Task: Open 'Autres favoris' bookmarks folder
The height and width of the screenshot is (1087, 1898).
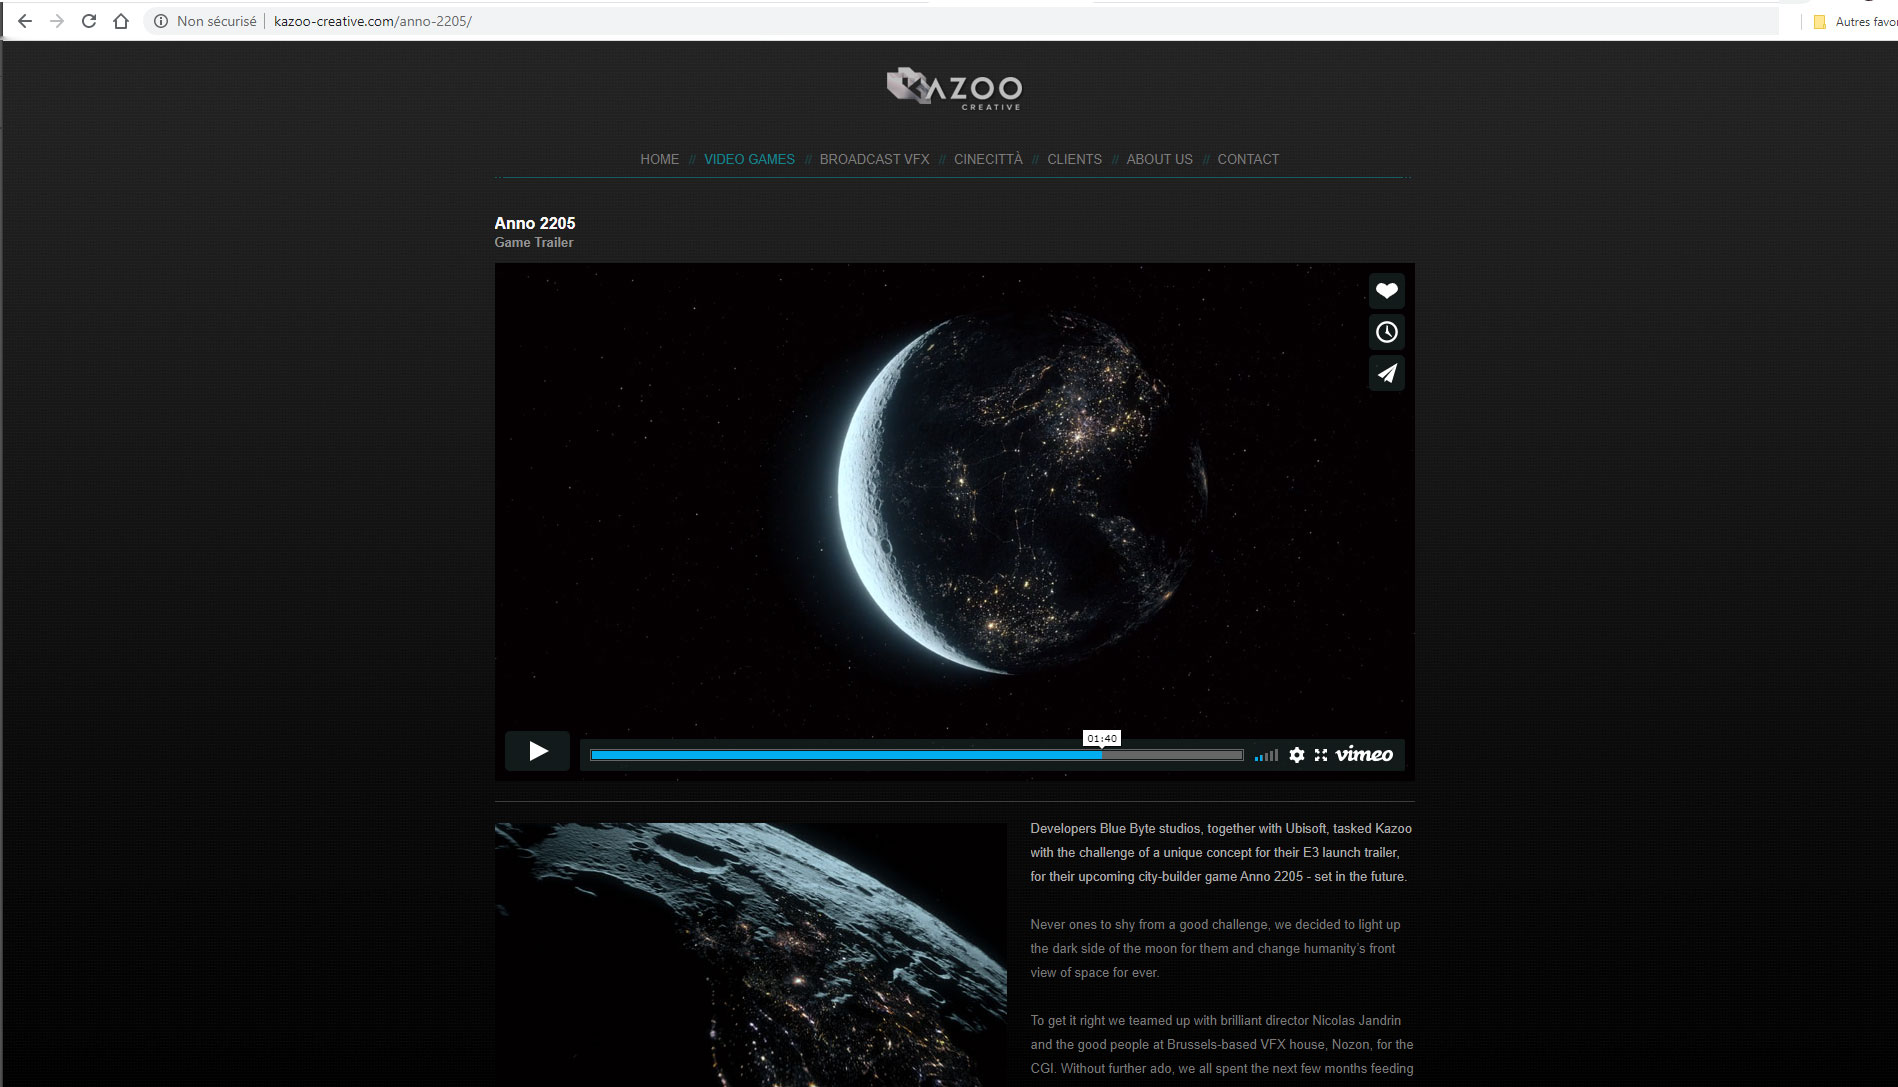Action: point(1856,22)
